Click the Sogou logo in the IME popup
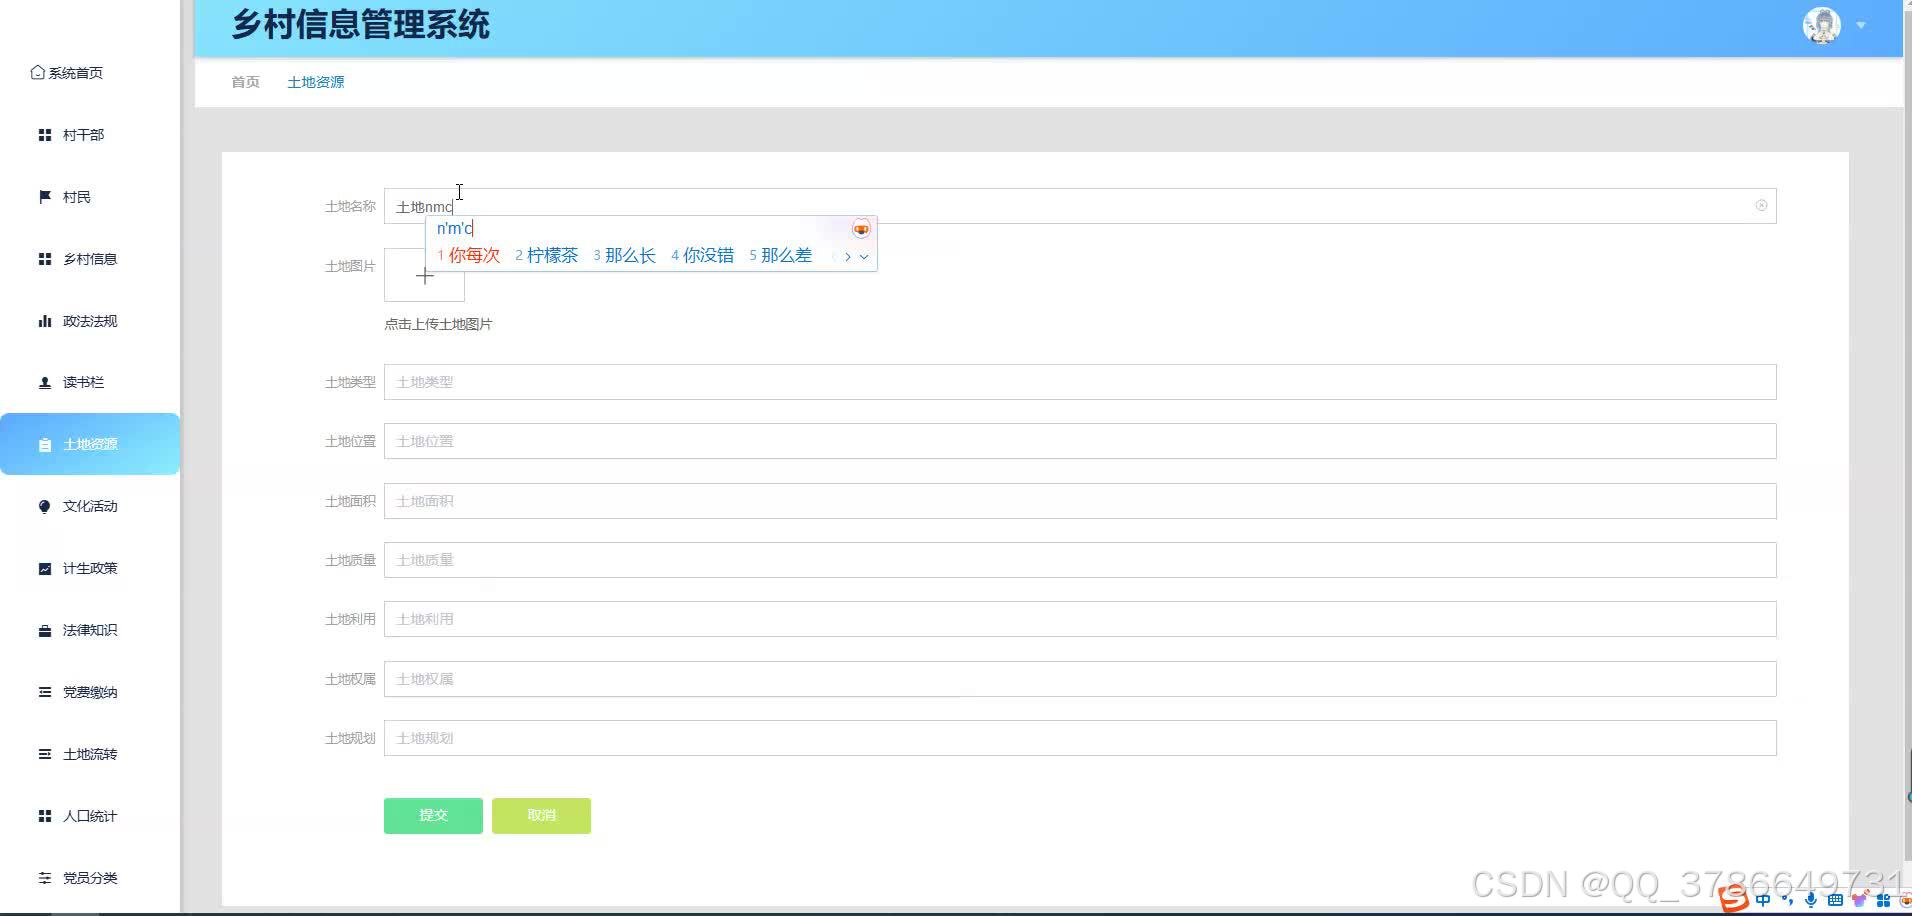Image resolution: width=1912 pixels, height=916 pixels. [x=861, y=229]
